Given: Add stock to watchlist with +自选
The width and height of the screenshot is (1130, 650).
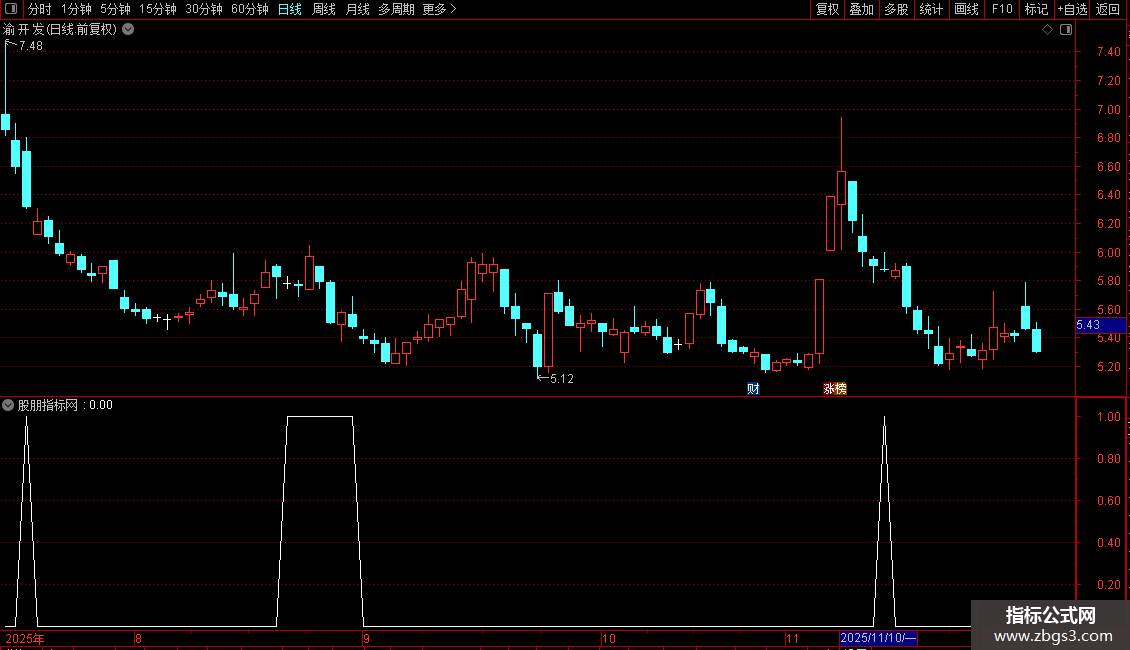Looking at the screenshot, I should click(1072, 9).
